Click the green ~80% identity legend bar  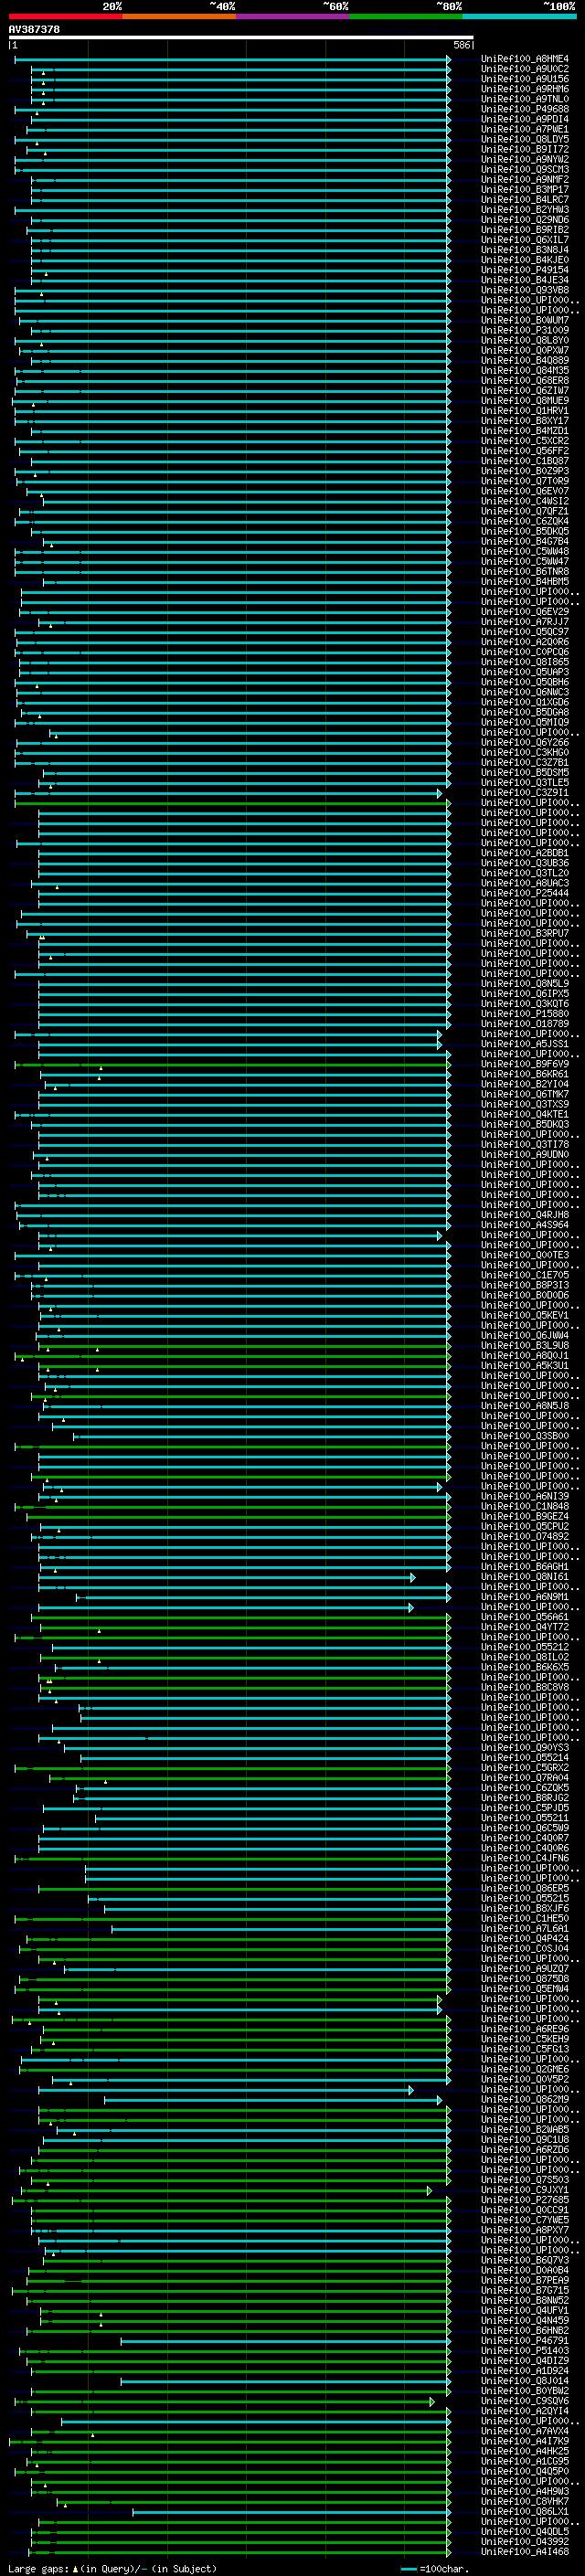[x=406, y=17]
